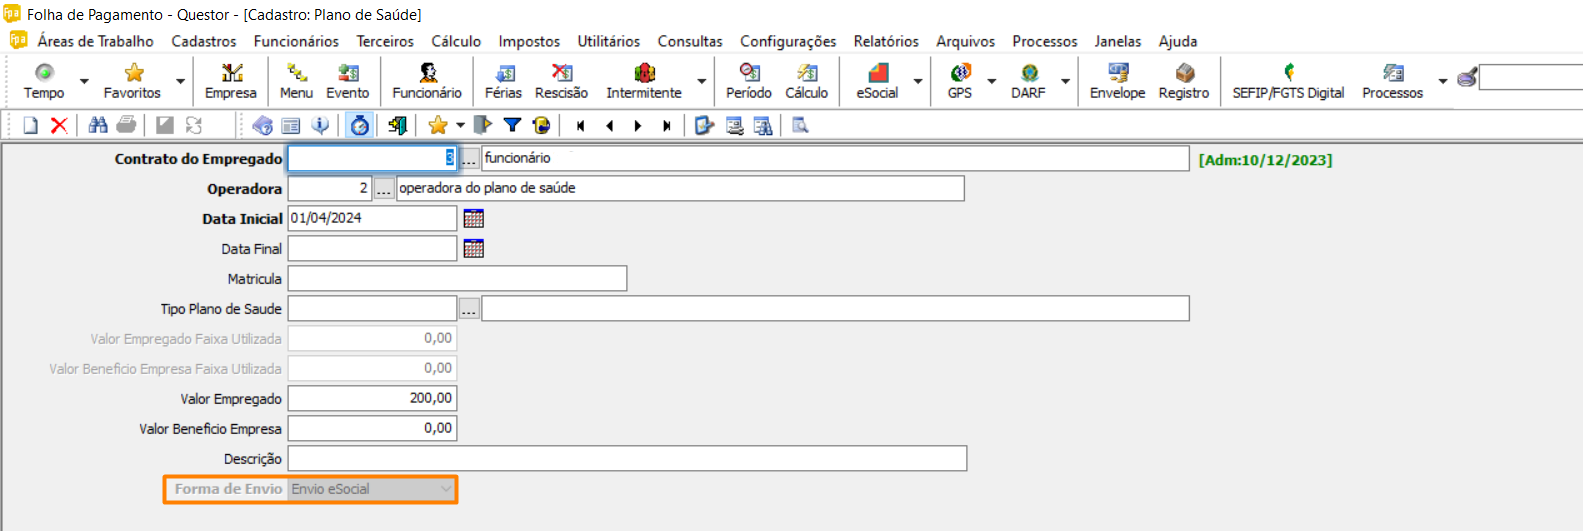Expand the Intermitente dropdown arrow

point(701,81)
